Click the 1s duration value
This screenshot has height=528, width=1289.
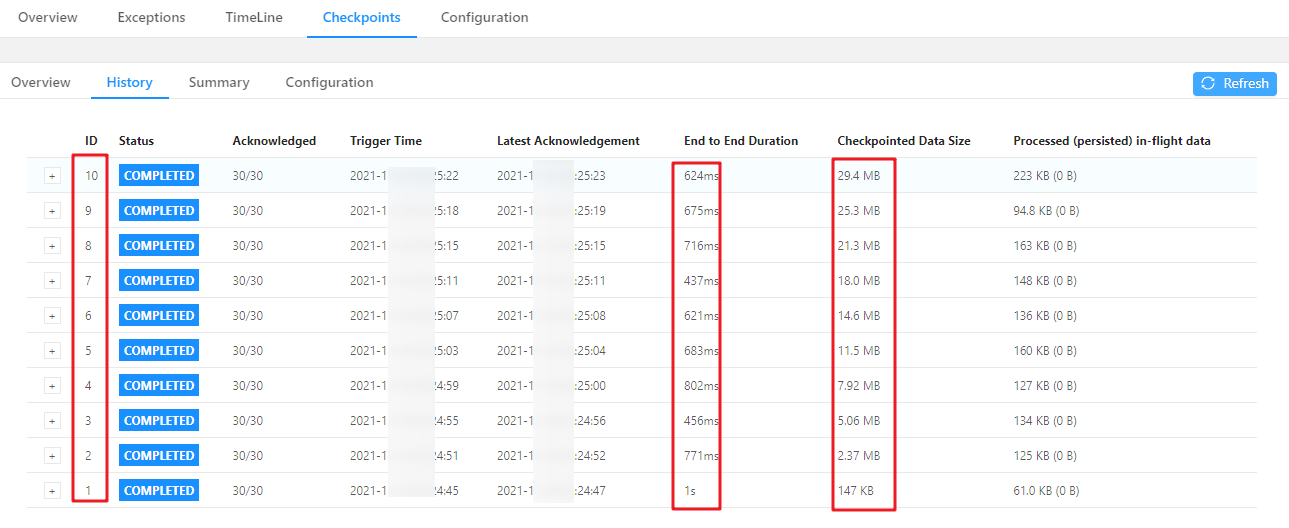pyautogui.click(x=690, y=491)
